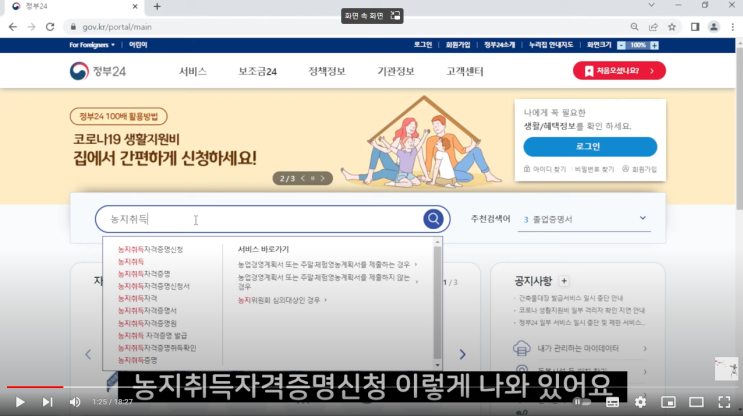Image resolution: width=743 pixels, height=416 pixels.
Task: Click the browser back arrow
Action: pos(13,27)
